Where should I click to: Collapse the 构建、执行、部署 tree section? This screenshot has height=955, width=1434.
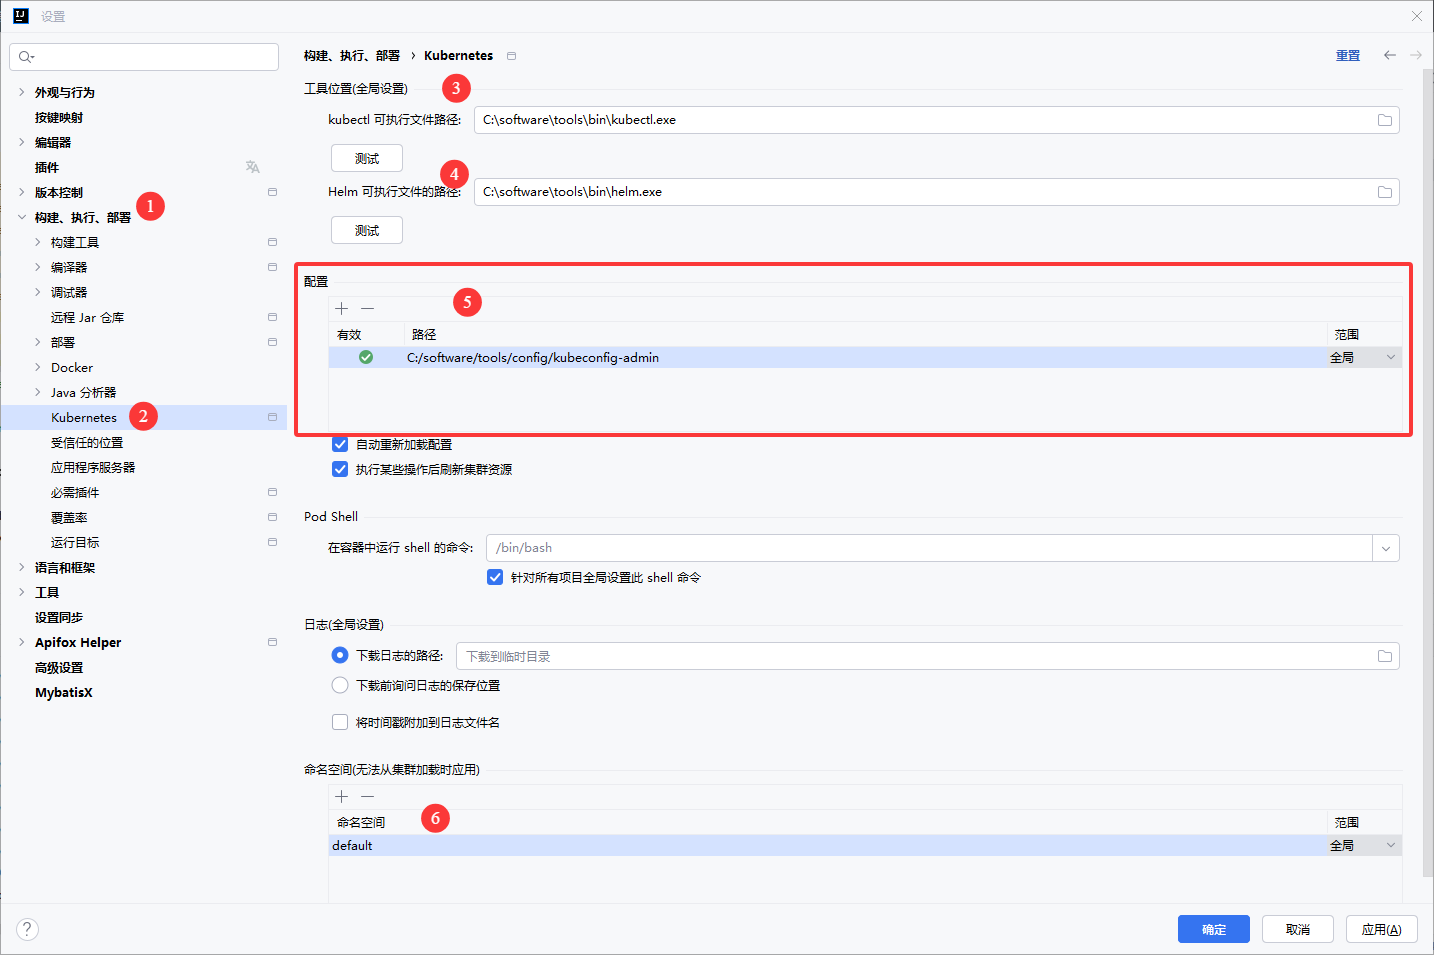tap(22, 217)
